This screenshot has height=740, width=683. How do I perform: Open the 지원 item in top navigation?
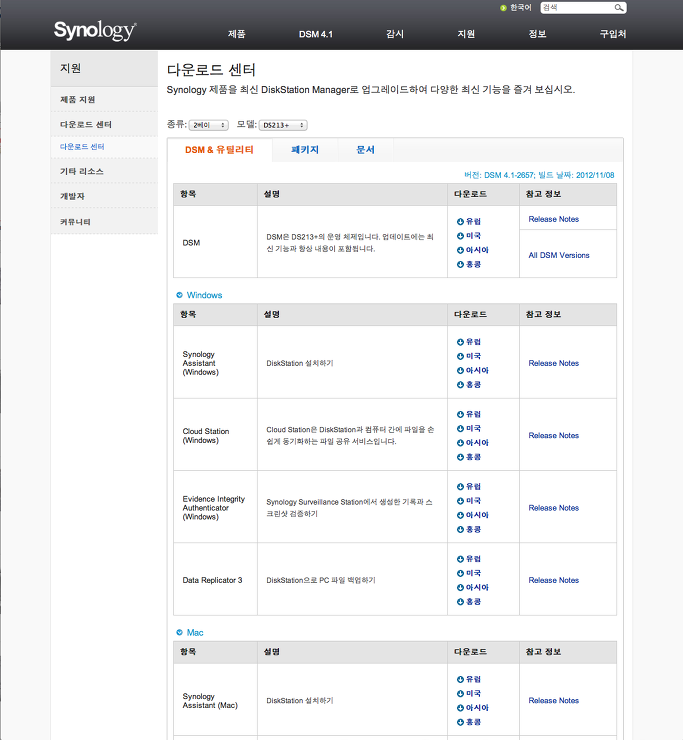(466, 34)
